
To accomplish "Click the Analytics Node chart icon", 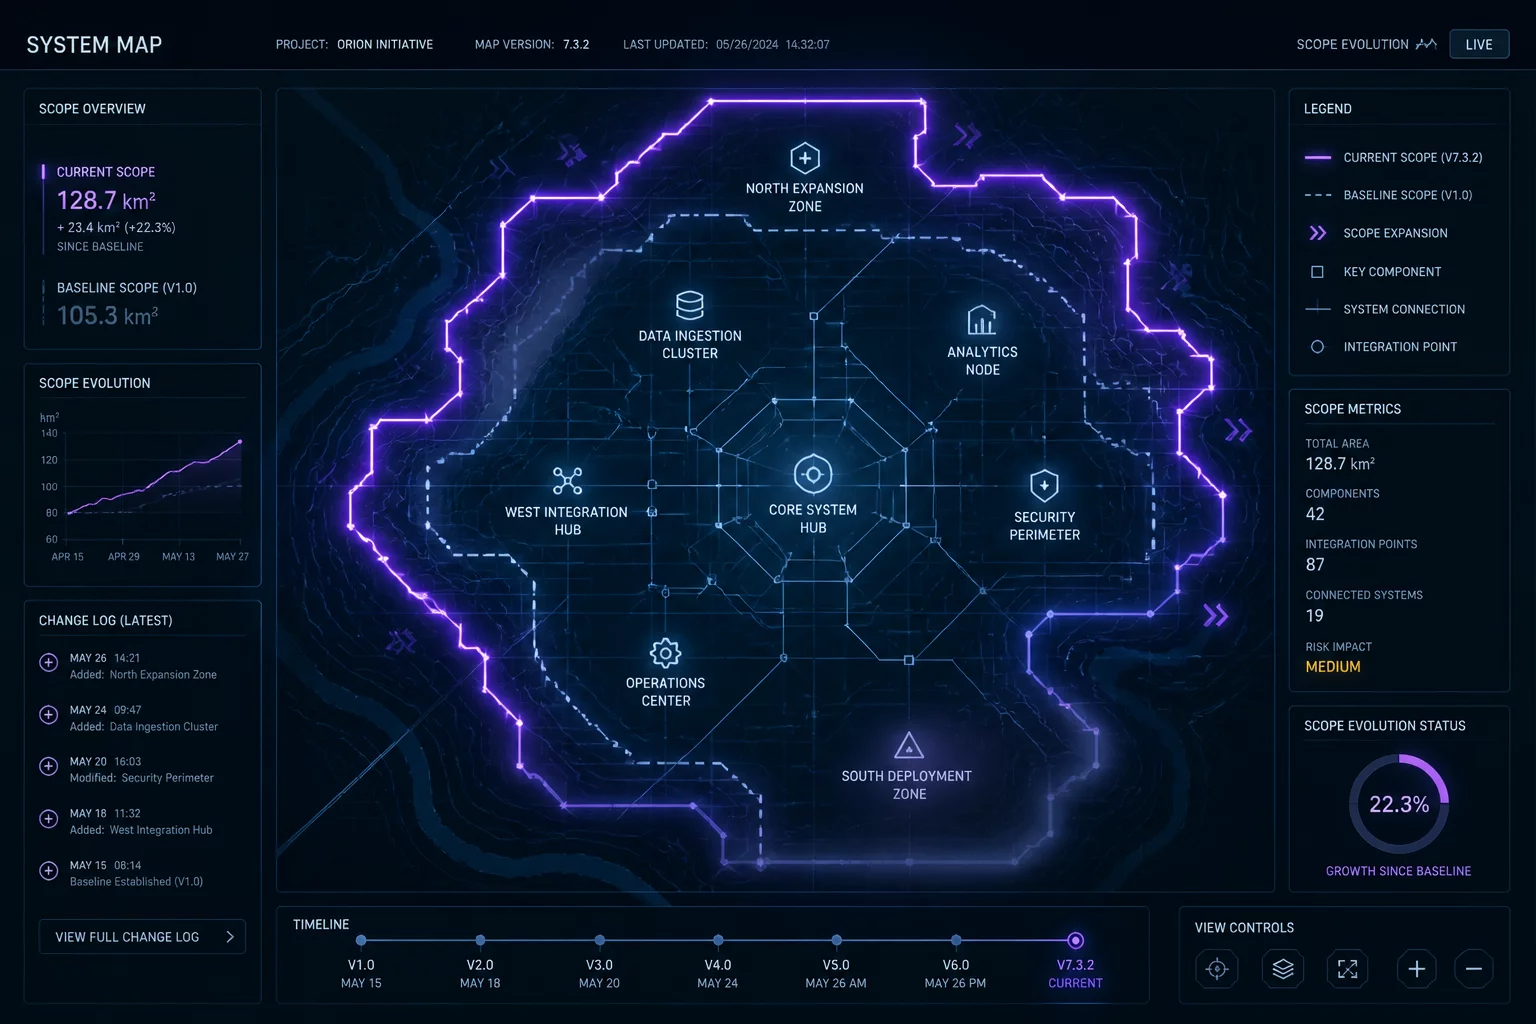I will pos(982,320).
